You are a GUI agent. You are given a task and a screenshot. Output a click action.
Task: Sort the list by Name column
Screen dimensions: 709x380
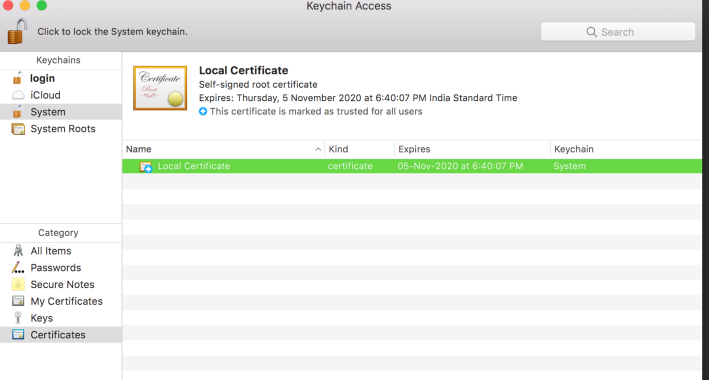(223, 149)
